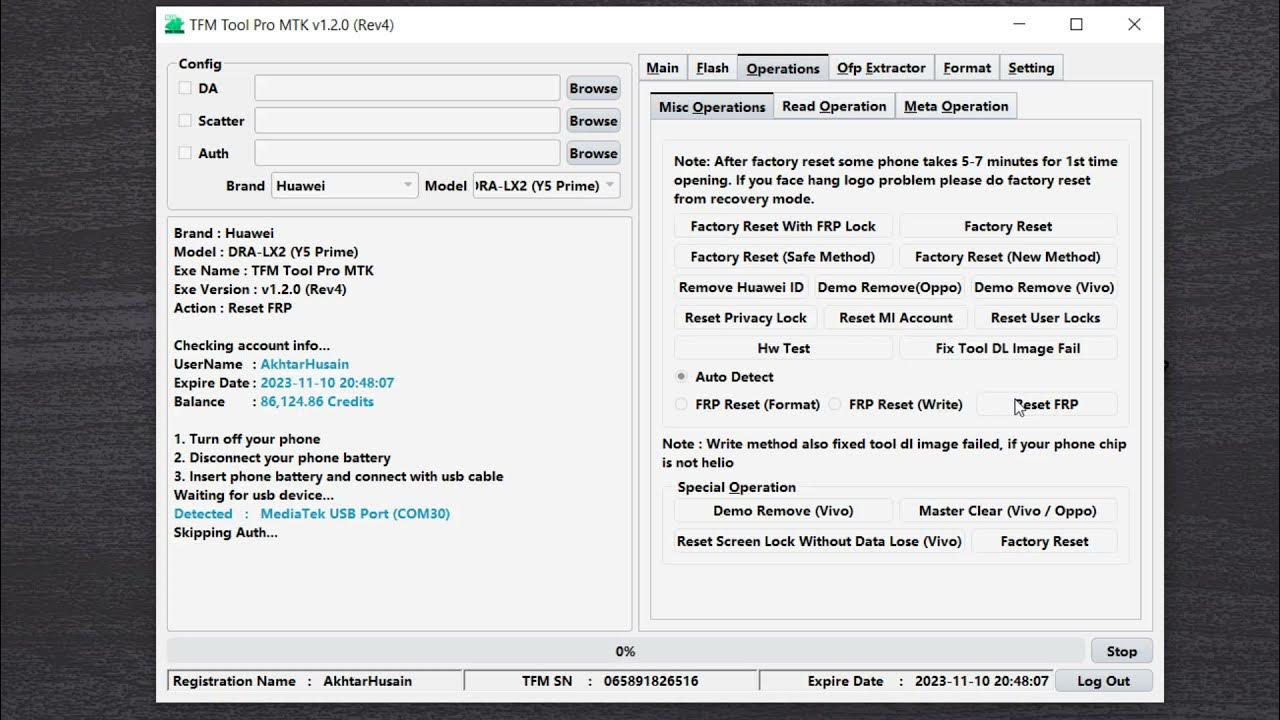
Task: Open the Read Operation sub-tab
Action: [x=834, y=106]
